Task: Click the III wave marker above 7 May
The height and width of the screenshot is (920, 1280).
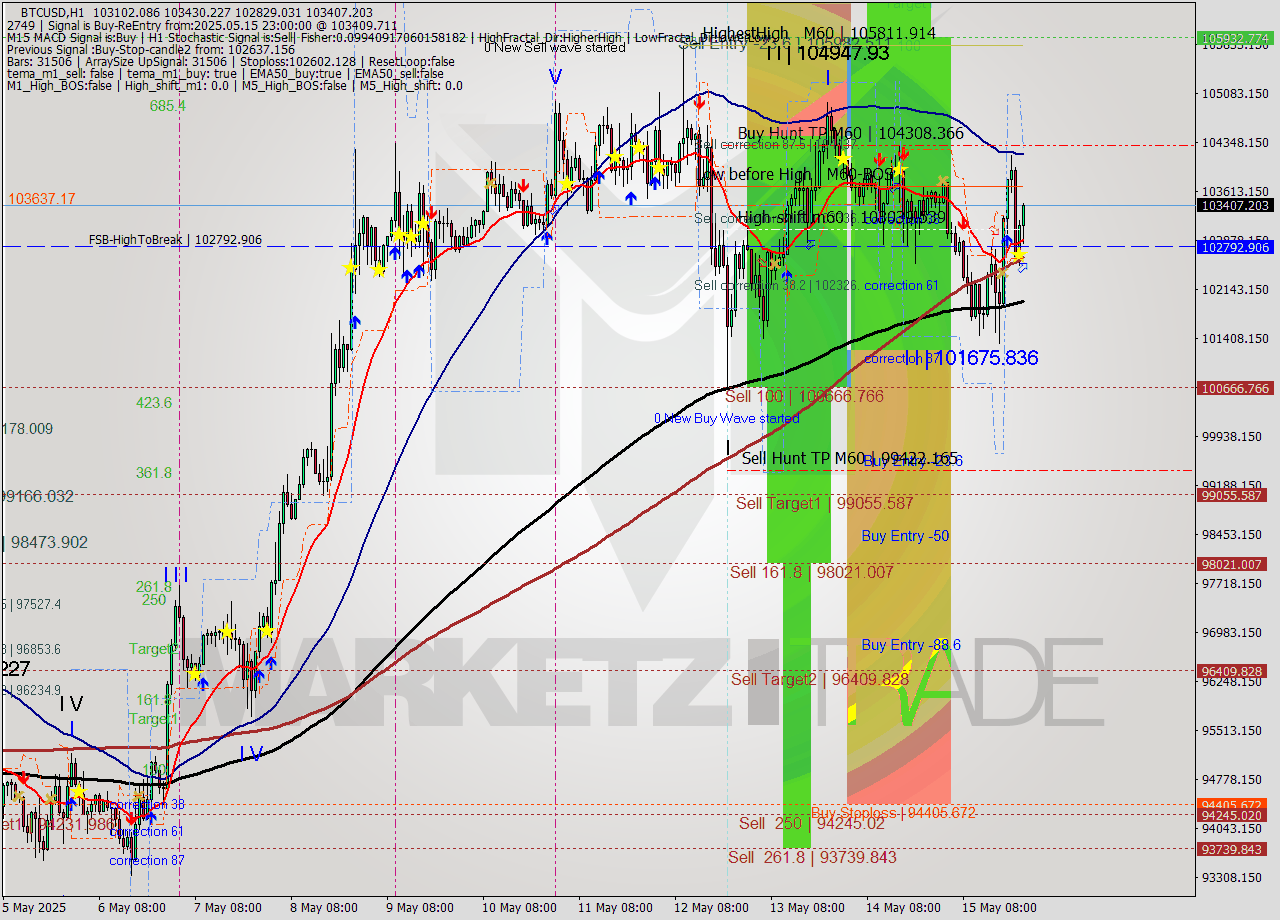Action: click(x=175, y=574)
